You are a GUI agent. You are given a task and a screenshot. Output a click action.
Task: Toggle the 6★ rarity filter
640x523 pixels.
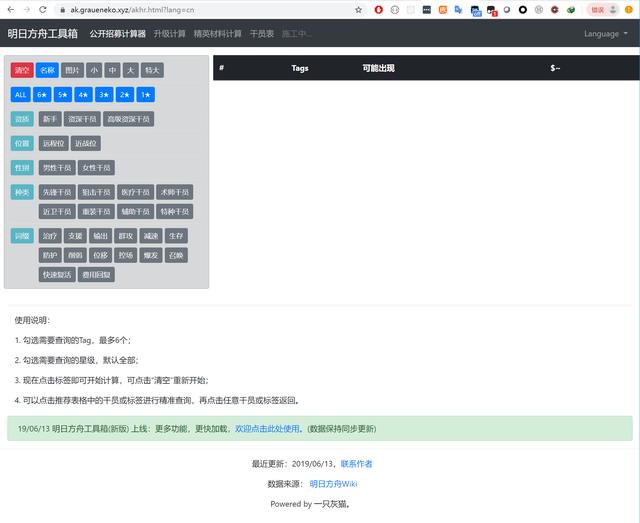(x=42, y=95)
